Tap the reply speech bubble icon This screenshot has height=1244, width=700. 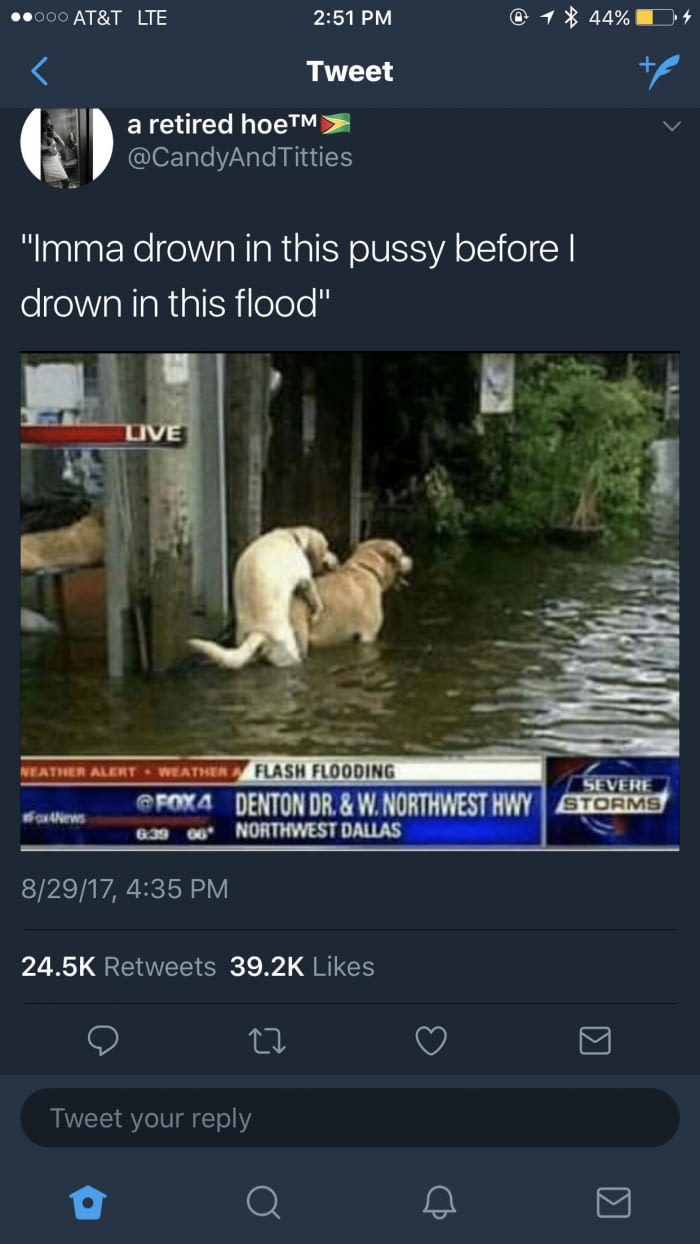103,1042
